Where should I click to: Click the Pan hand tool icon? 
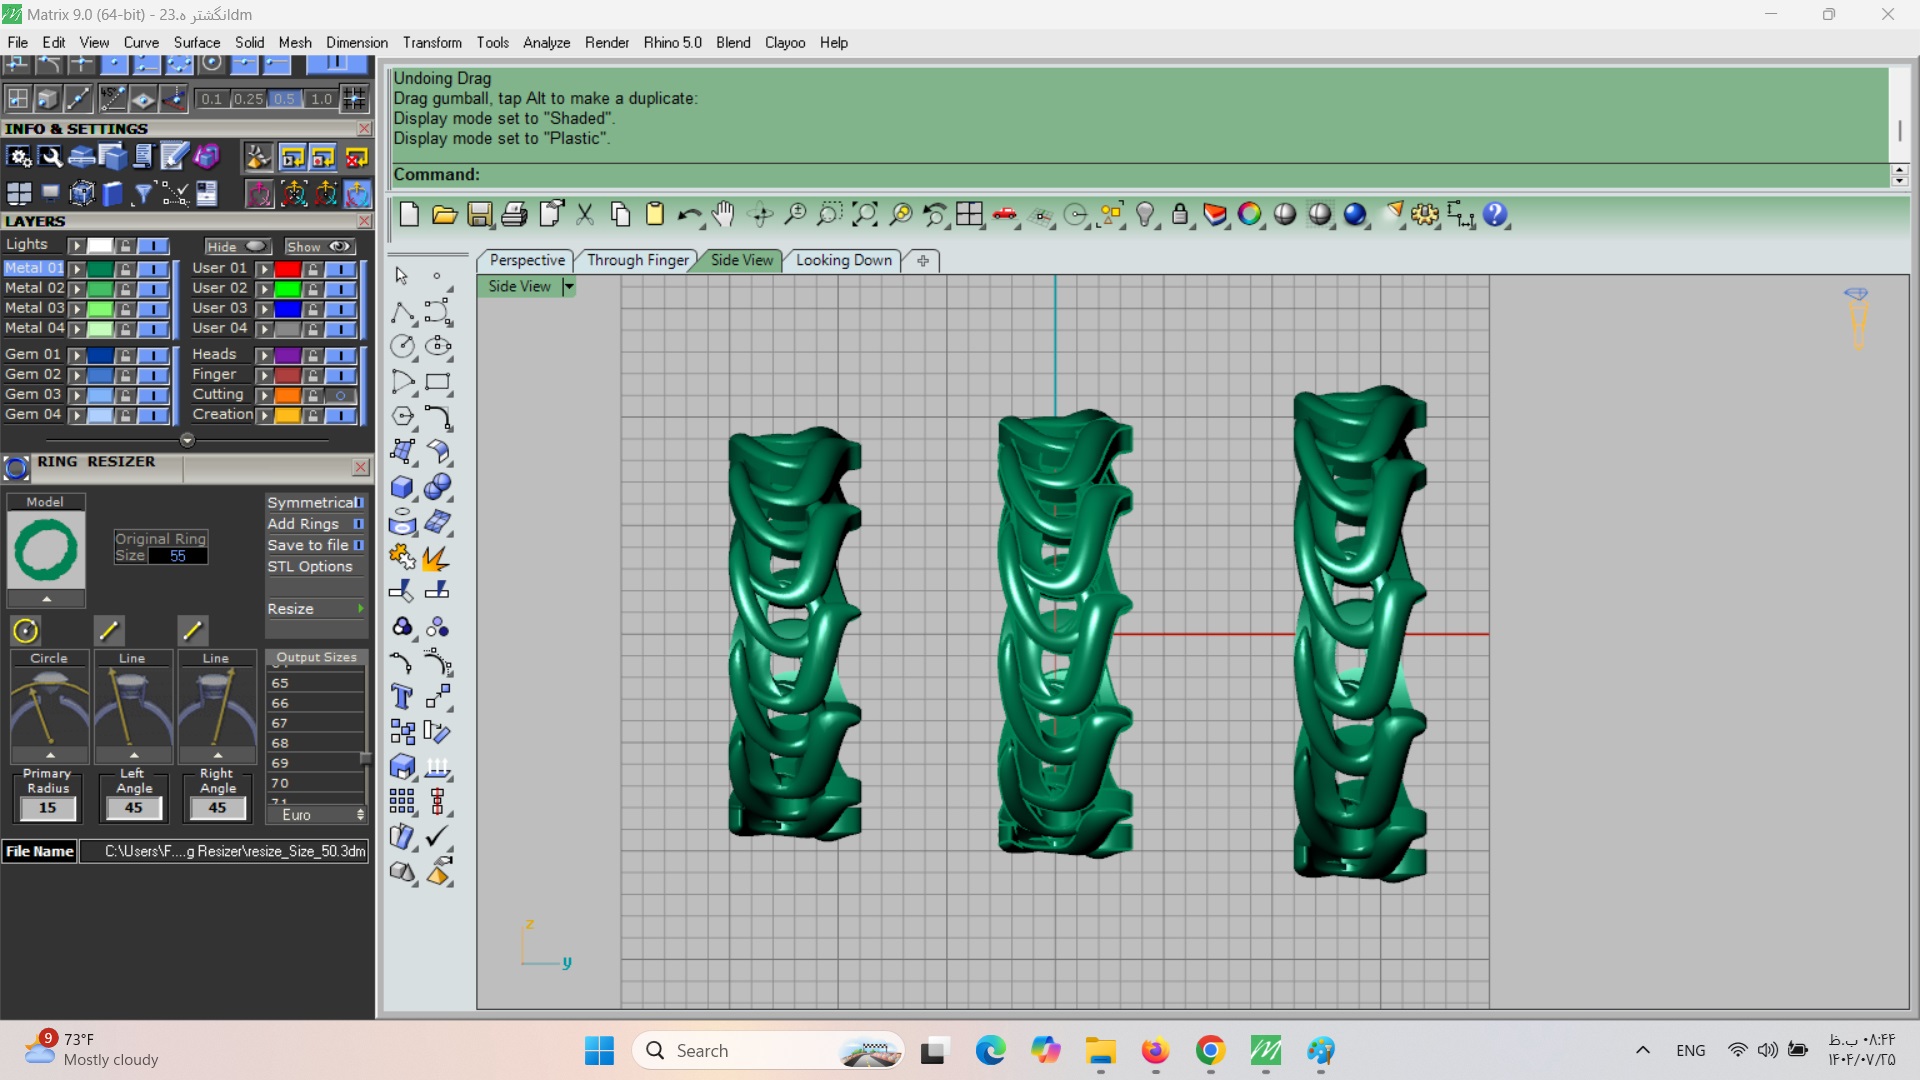pos(723,214)
